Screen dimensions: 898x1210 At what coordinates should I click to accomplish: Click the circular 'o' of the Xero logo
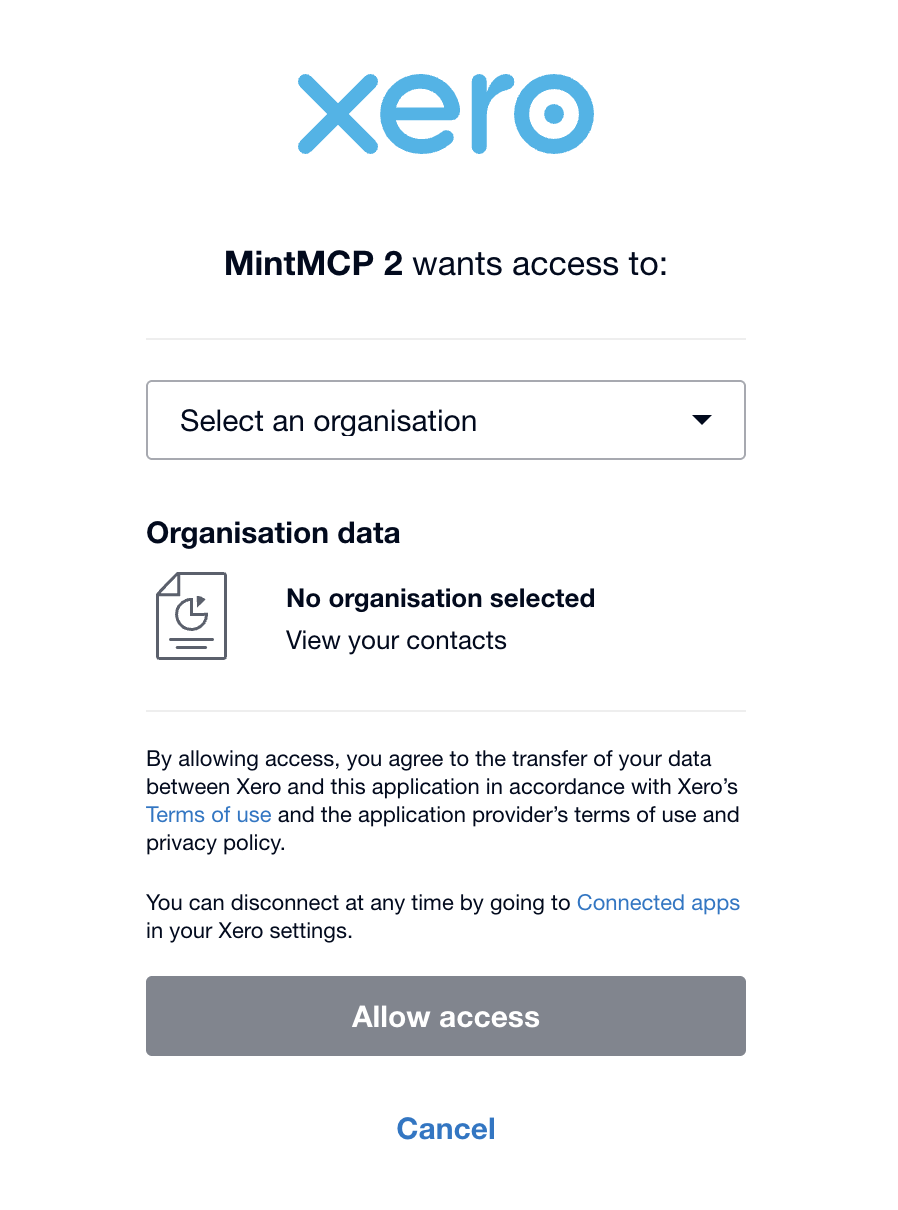tap(553, 114)
